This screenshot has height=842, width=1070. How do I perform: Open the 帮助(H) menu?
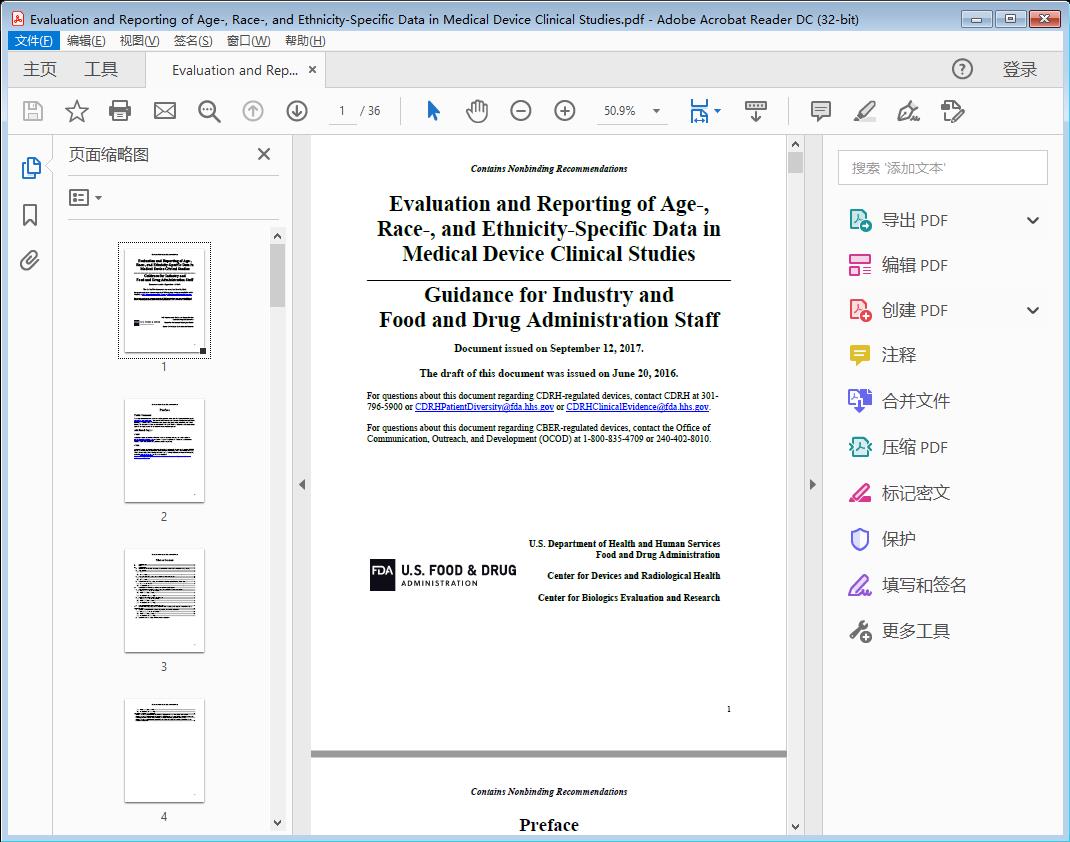[x=305, y=41]
